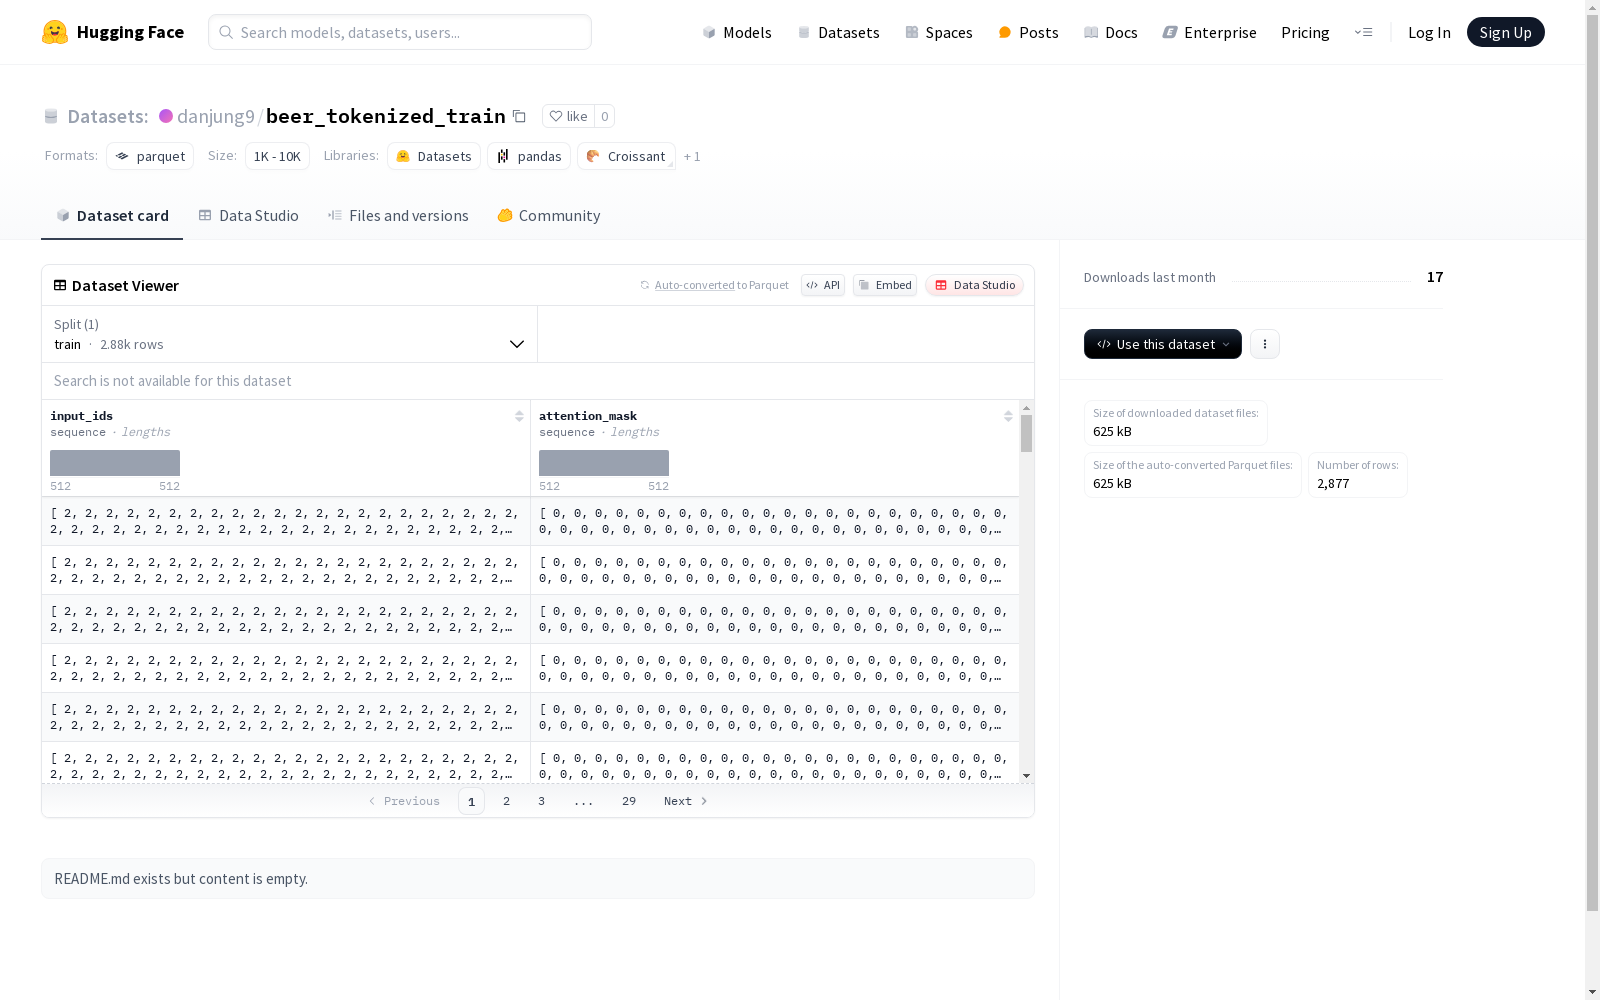The height and width of the screenshot is (1000, 1600).
Task: Show the +1 more libraries
Action: [x=692, y=157]
